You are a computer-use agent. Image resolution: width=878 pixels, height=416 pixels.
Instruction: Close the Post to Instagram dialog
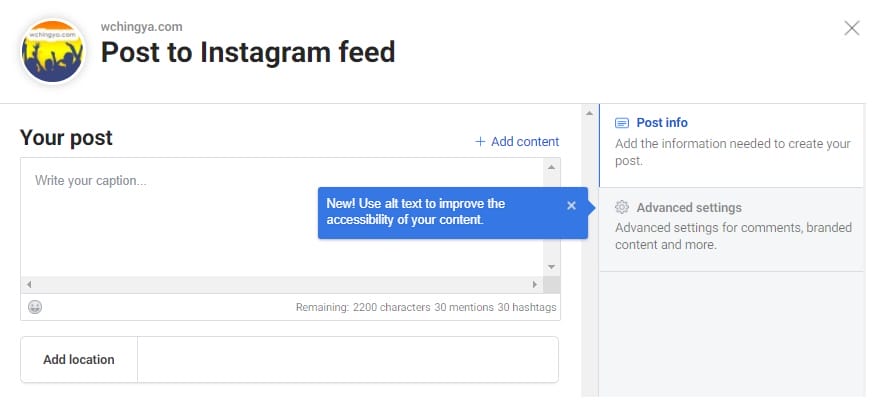(x=852, y=28)
